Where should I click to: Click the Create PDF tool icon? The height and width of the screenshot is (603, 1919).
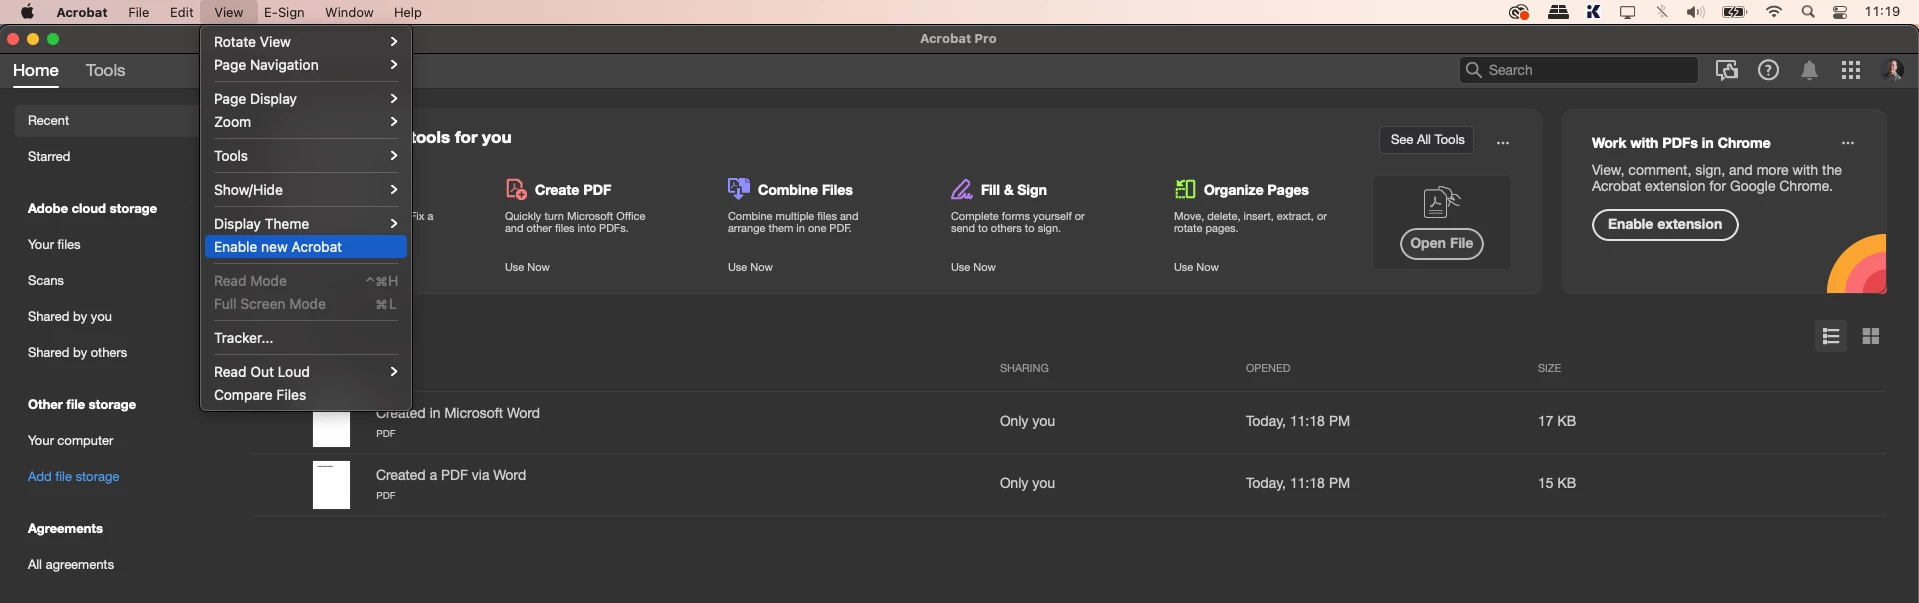coord(516,189)
